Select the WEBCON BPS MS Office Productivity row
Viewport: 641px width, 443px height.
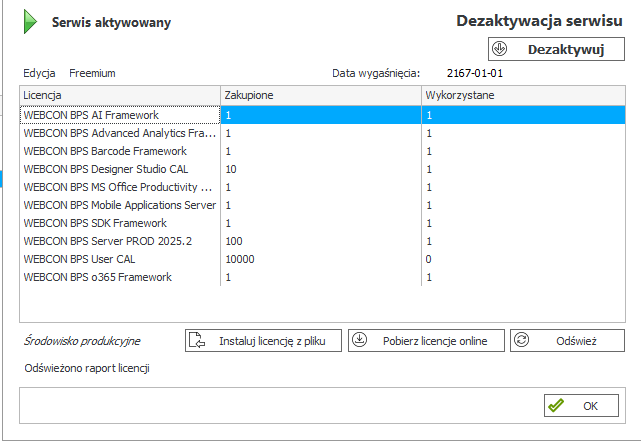click(x=323, y=187)
